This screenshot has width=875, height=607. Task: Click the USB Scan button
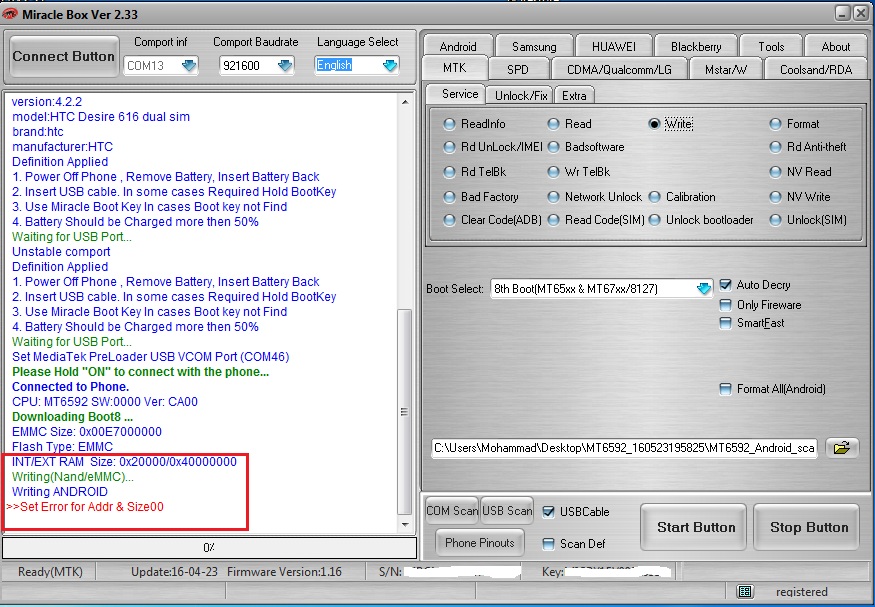(x=507, y=510)
